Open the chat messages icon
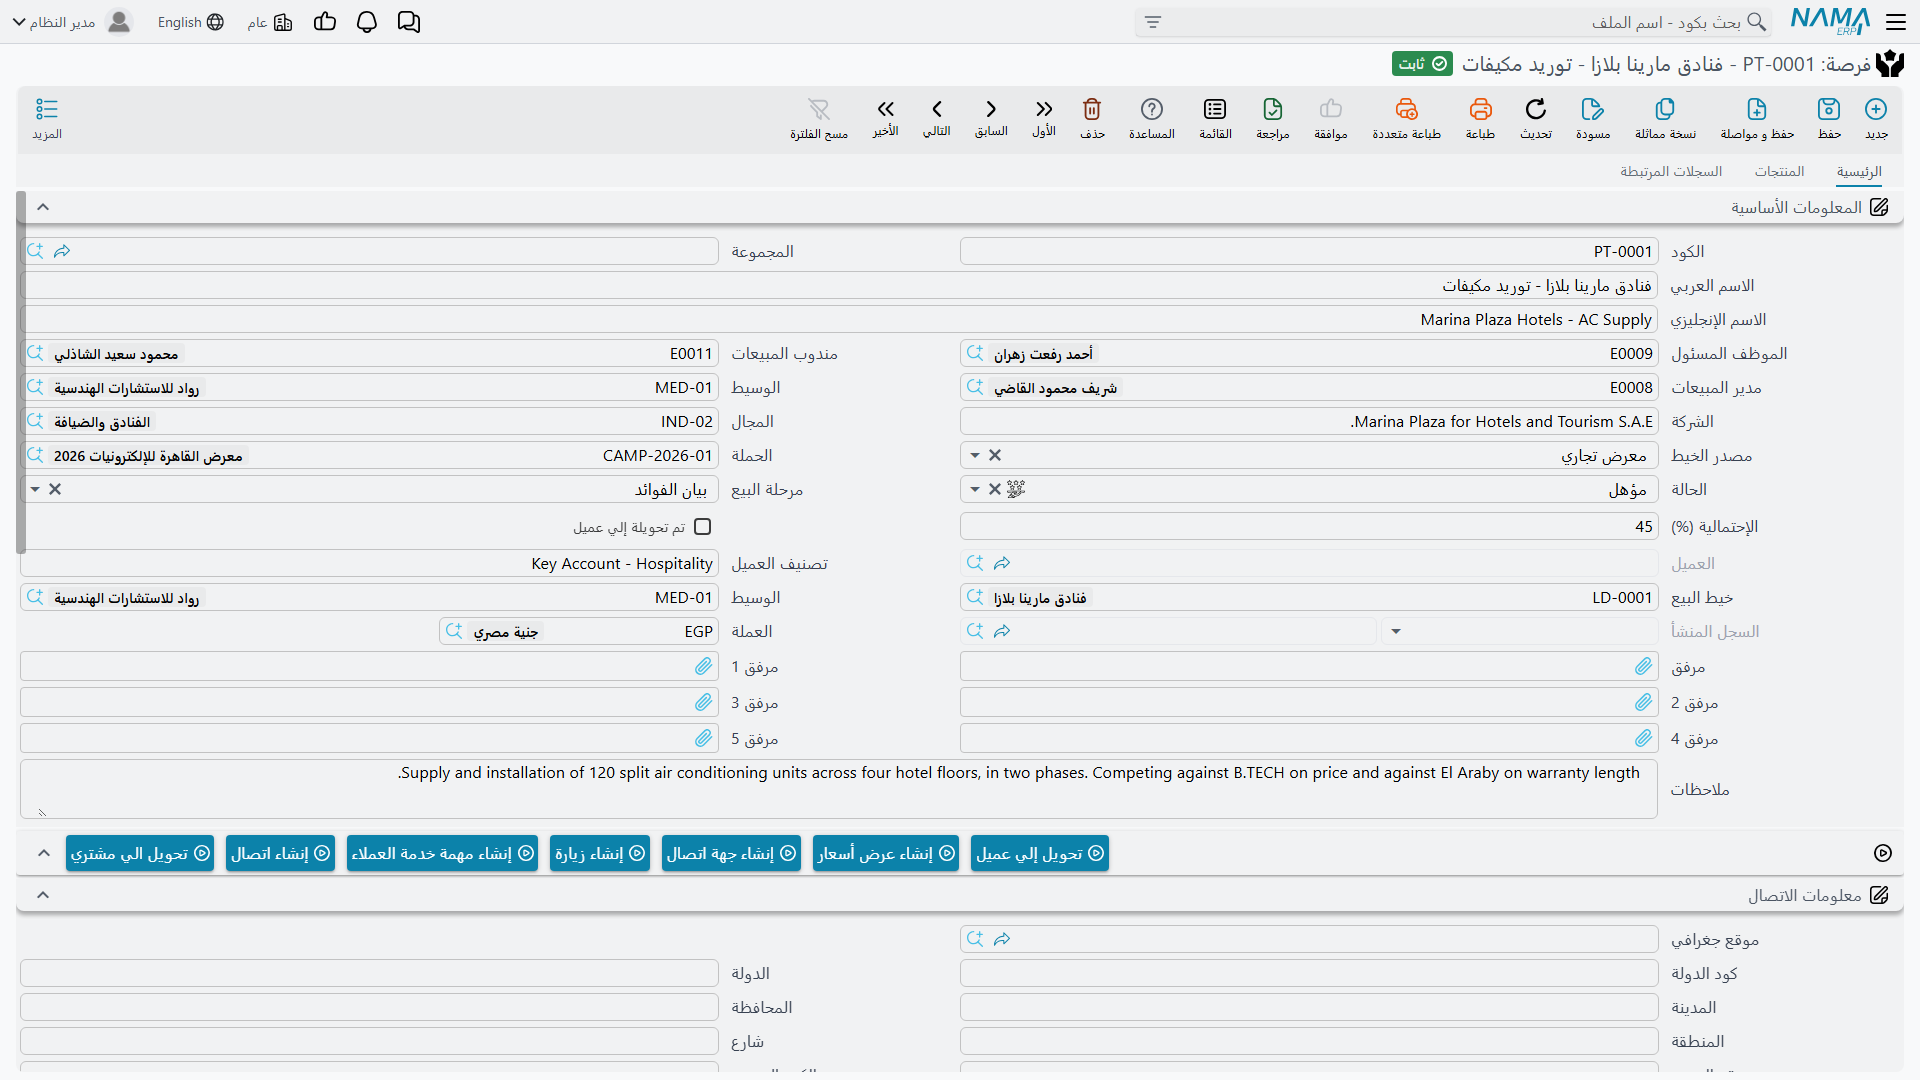Image resolution: width=1920 pixels, height=1080 pixels. pos(409,22)
